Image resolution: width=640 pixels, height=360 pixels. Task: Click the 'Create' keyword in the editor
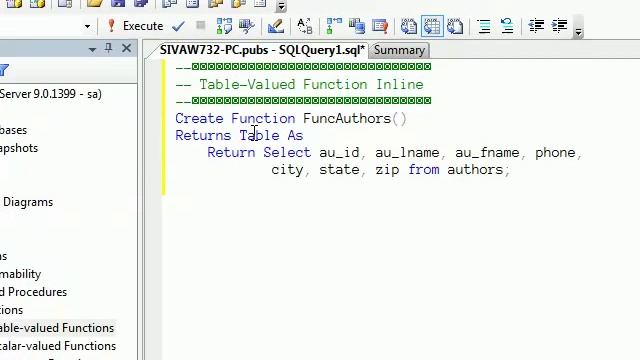(199, 118)
